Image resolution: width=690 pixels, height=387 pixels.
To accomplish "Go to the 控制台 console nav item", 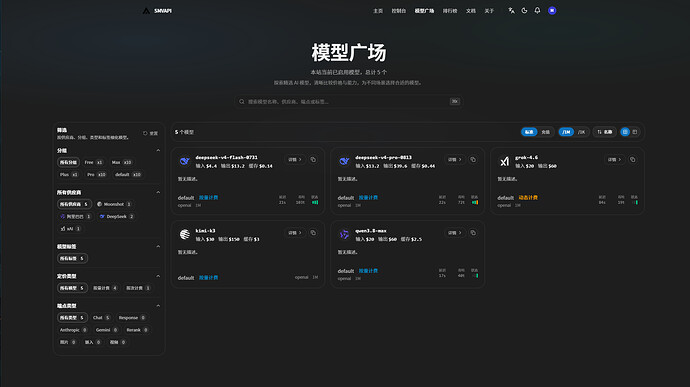I will pyautogui.click(x=399, y=11).
